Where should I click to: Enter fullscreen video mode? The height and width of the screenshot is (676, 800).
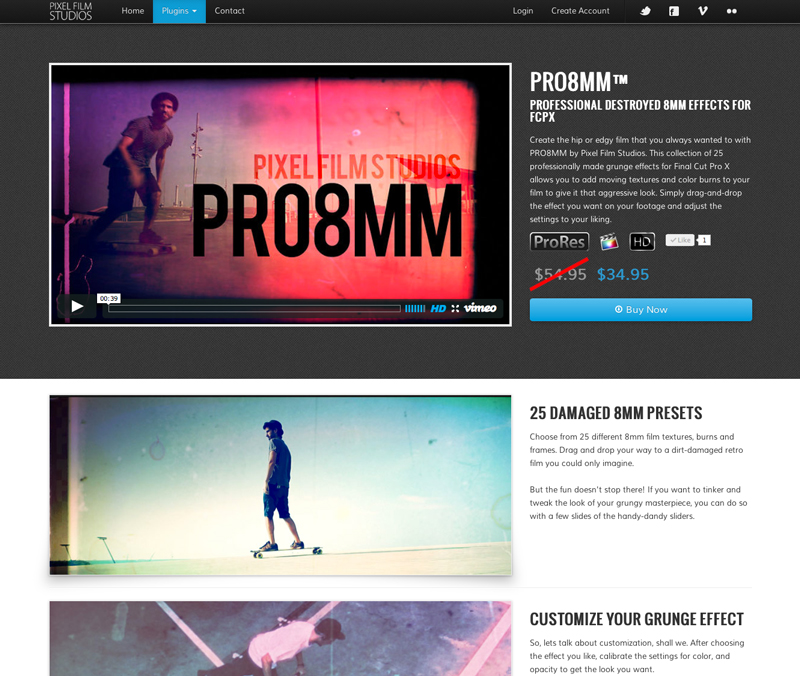coord(455,308)
